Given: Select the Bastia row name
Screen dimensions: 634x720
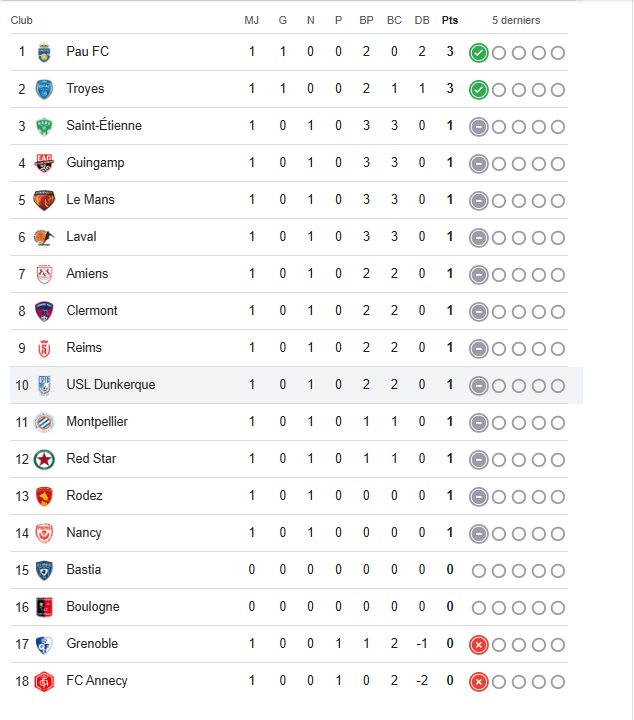Looking at the screenshot, I should [83, 570].
